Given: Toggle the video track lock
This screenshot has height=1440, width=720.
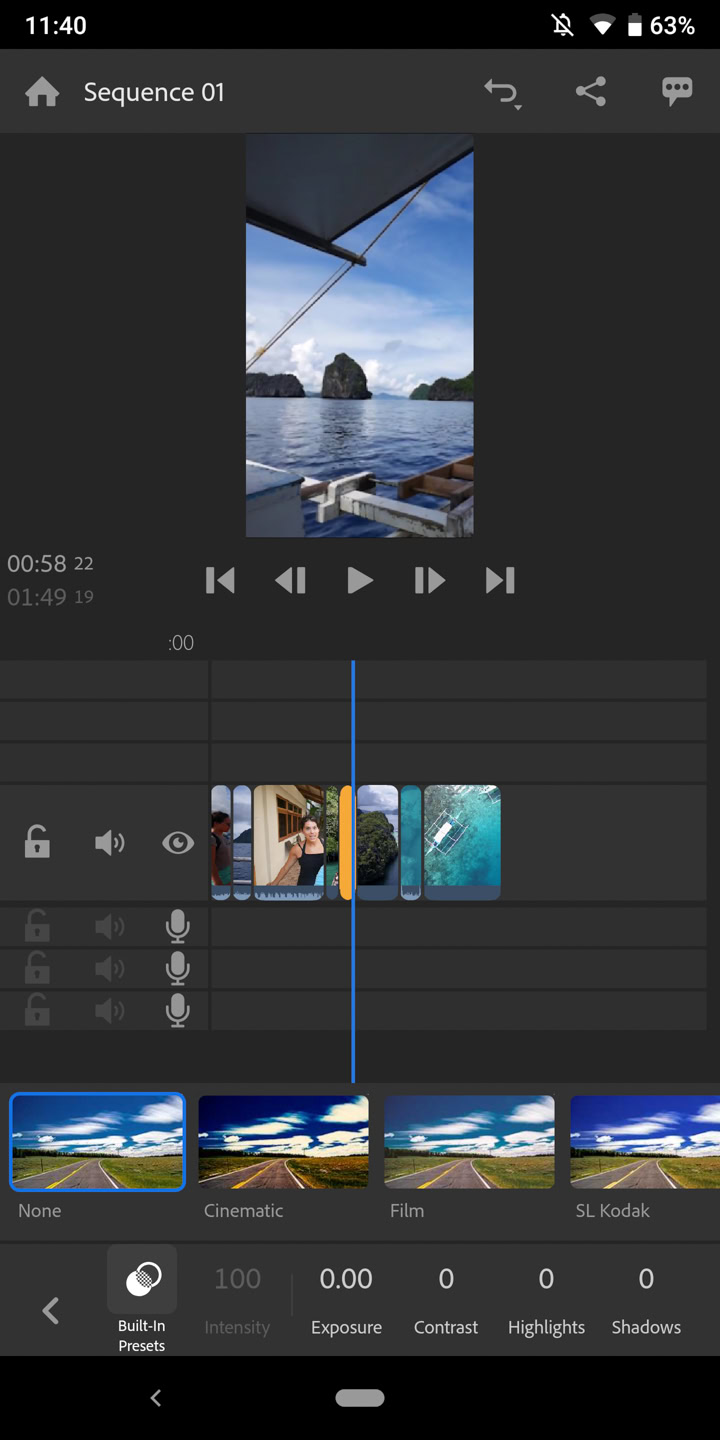Looking at the screenshot, I should tap(37, 843).
